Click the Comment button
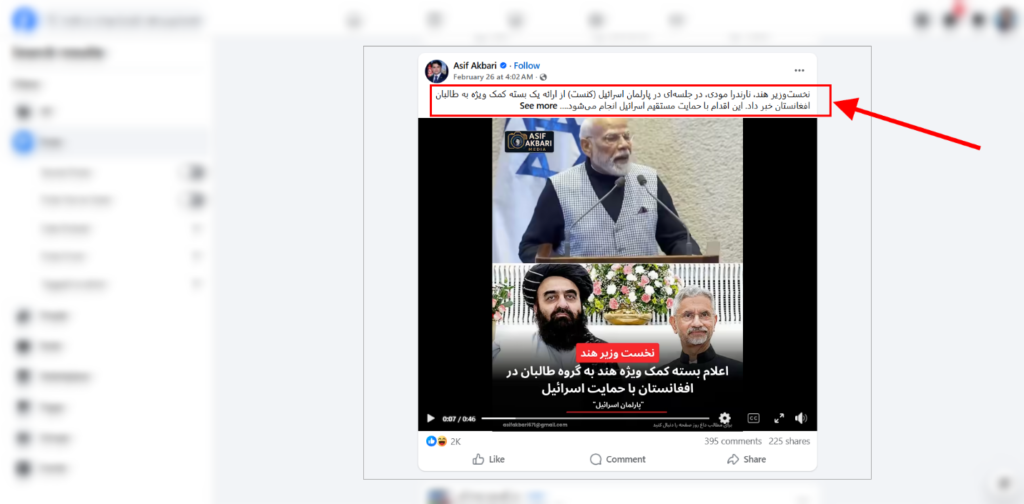This screenshot has height=504, width=1024. pos(617,459)
